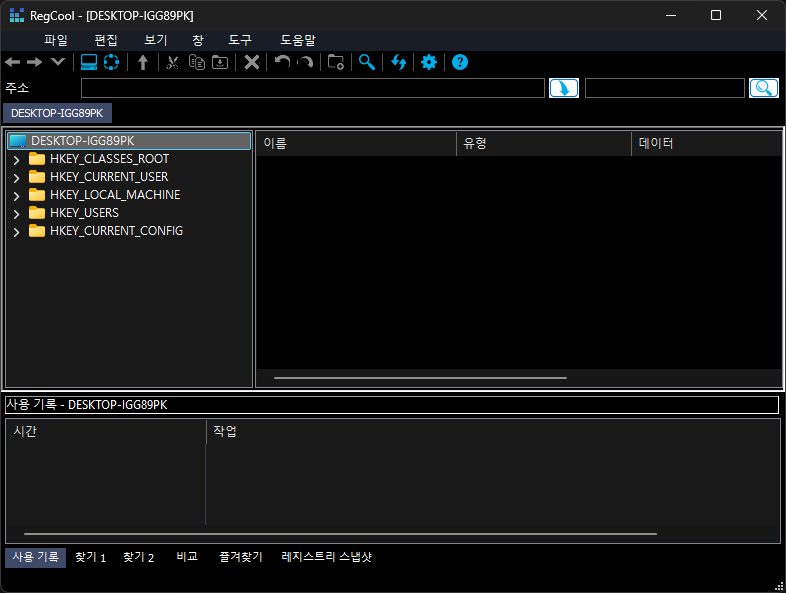This screenshot has width=786, height=593.
Task: Select DESKTOP-IGG89PK root tree node
Action: [x=129, y=141]
